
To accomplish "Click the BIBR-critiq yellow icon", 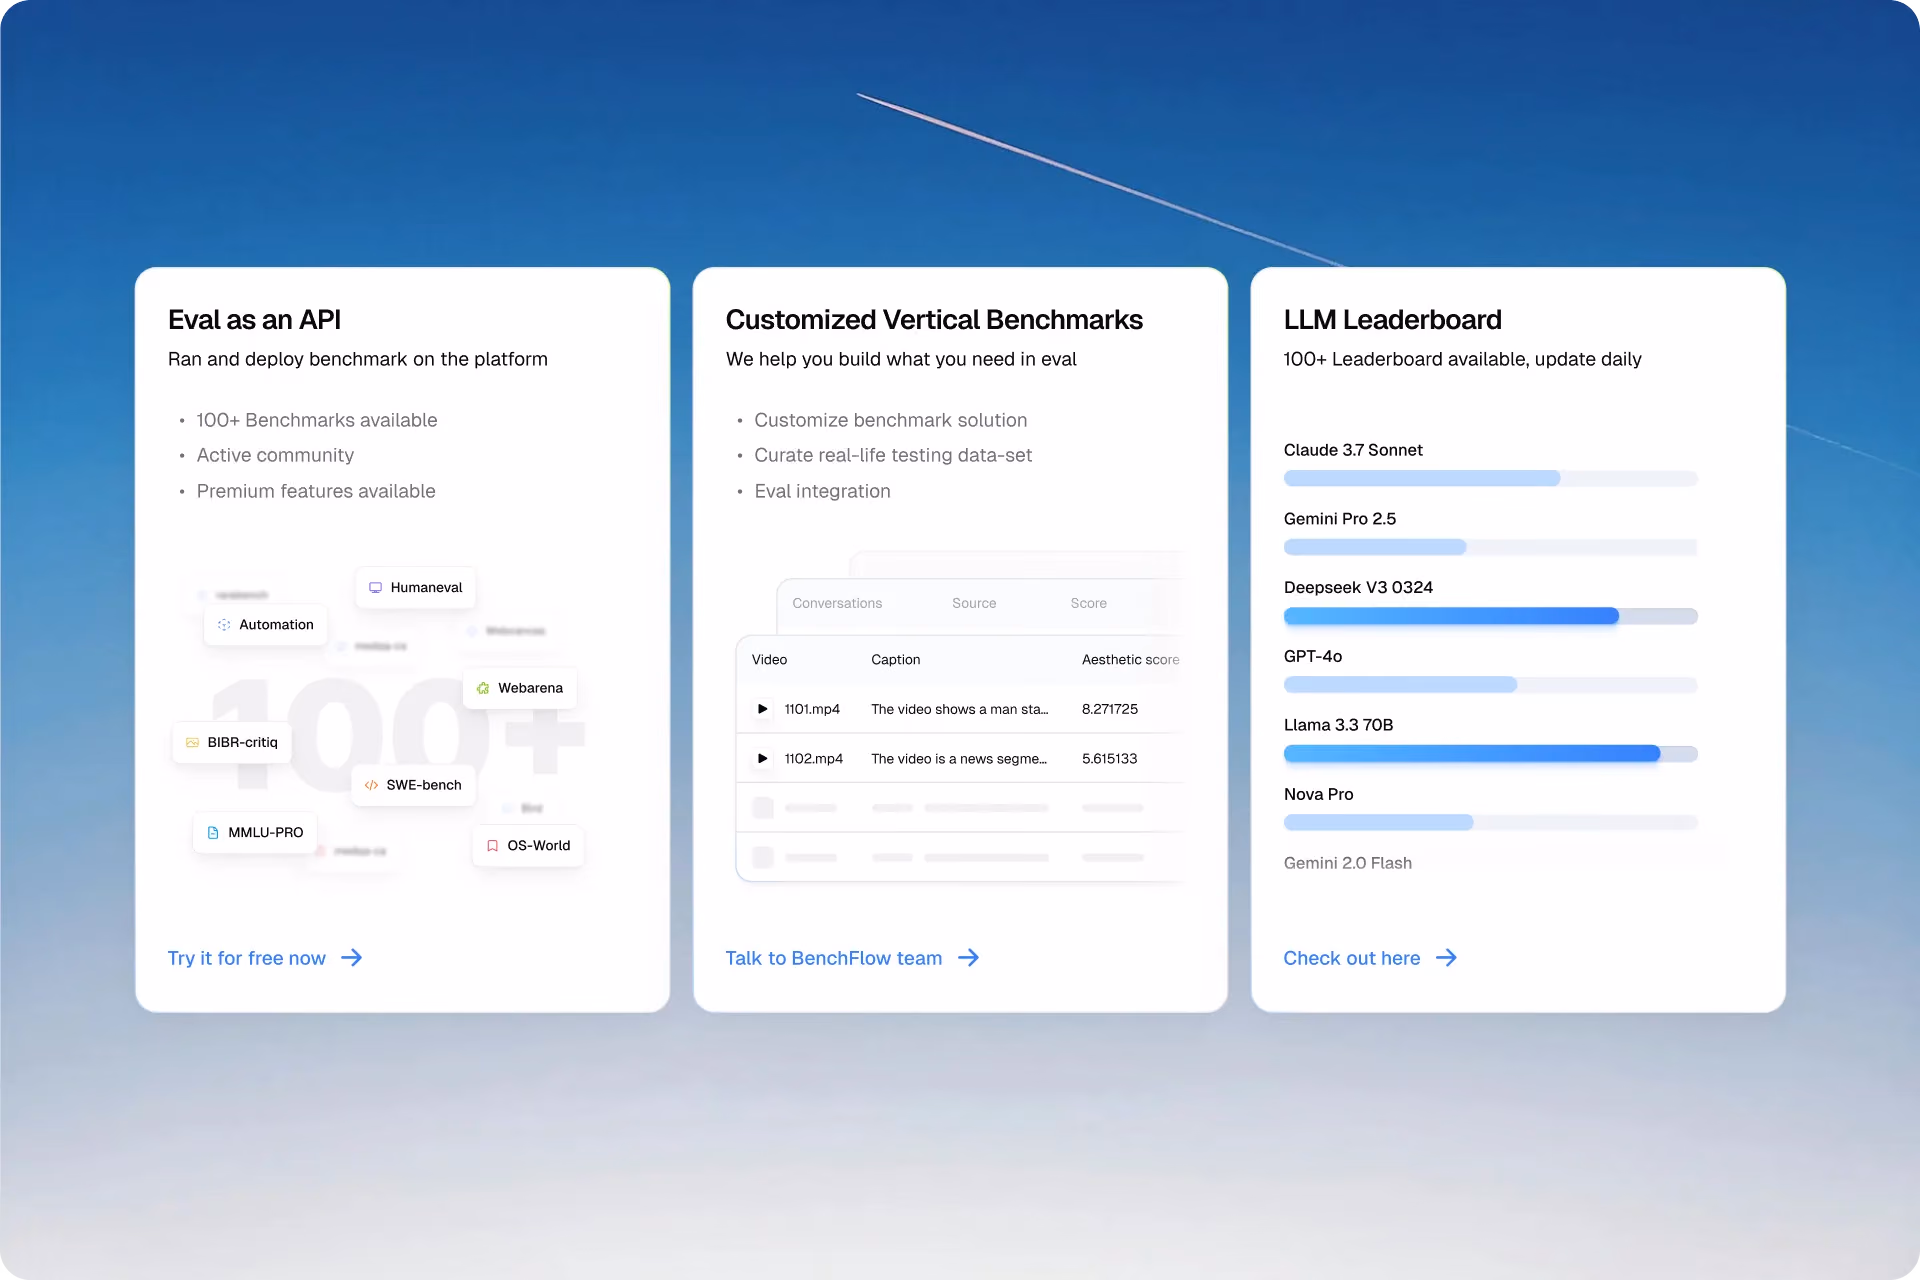I will [192, 742].
